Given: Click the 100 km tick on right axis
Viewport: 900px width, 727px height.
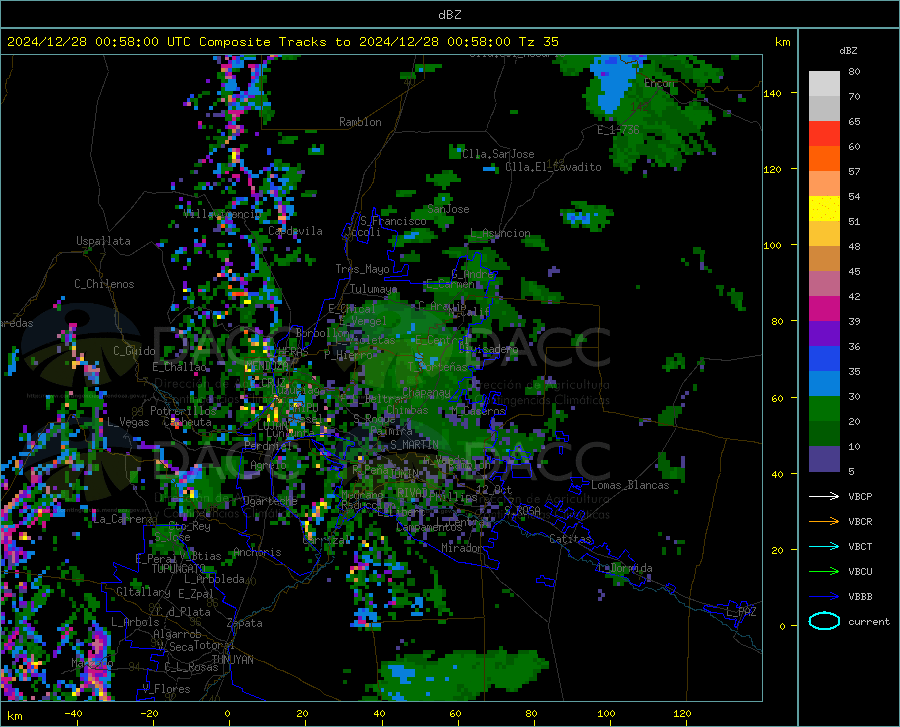Looking at the screenshot, I should coord(773,246).
